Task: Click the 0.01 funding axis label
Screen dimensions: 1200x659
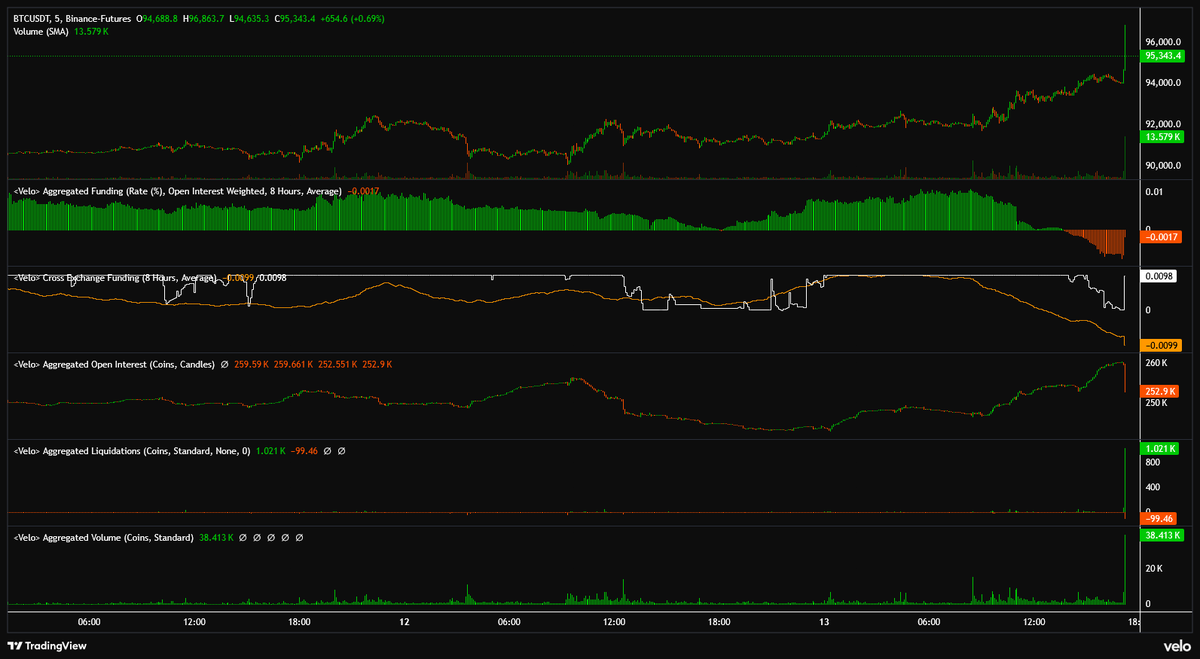Action: coord(1154,191)
